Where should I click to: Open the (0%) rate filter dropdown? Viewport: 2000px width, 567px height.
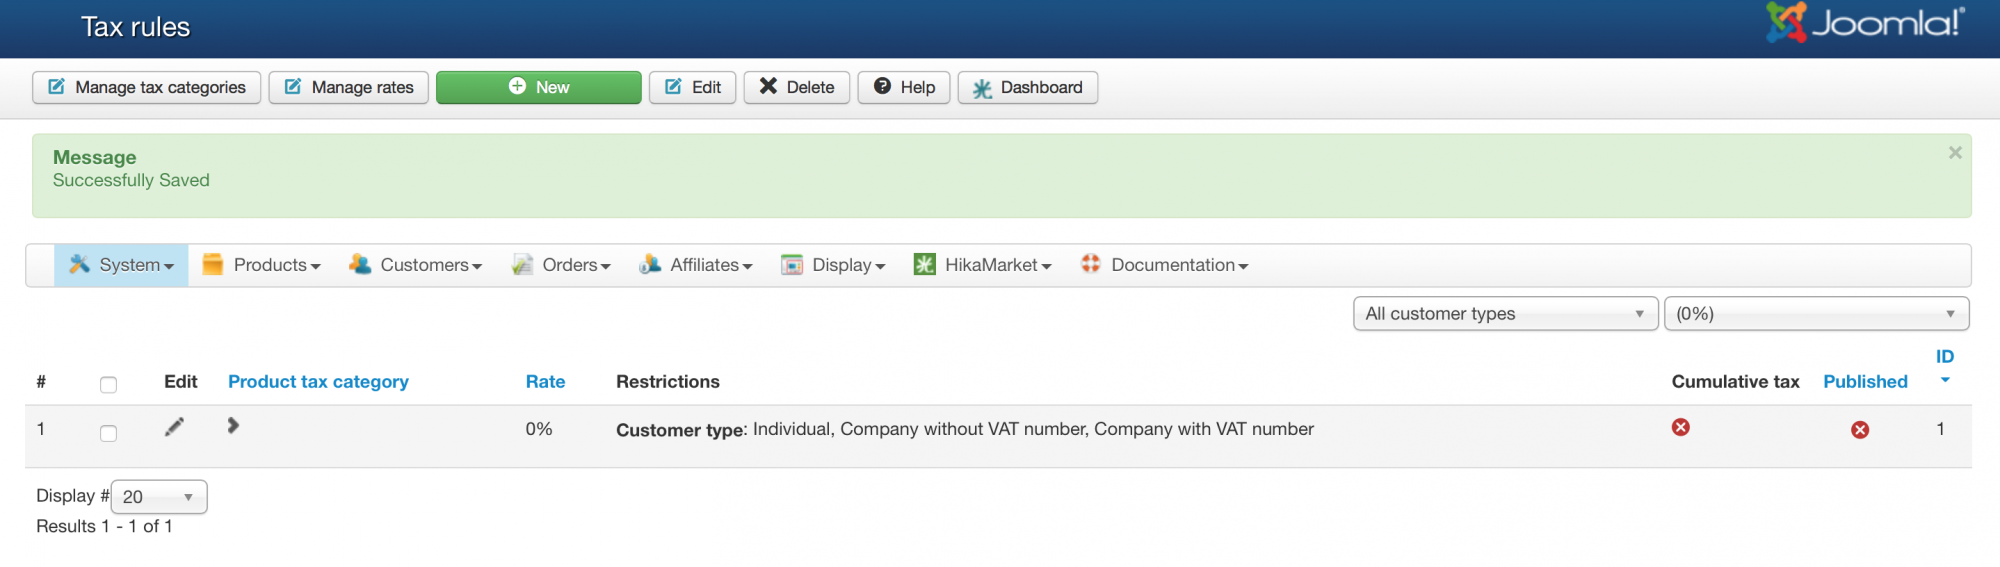(1816, 314)
